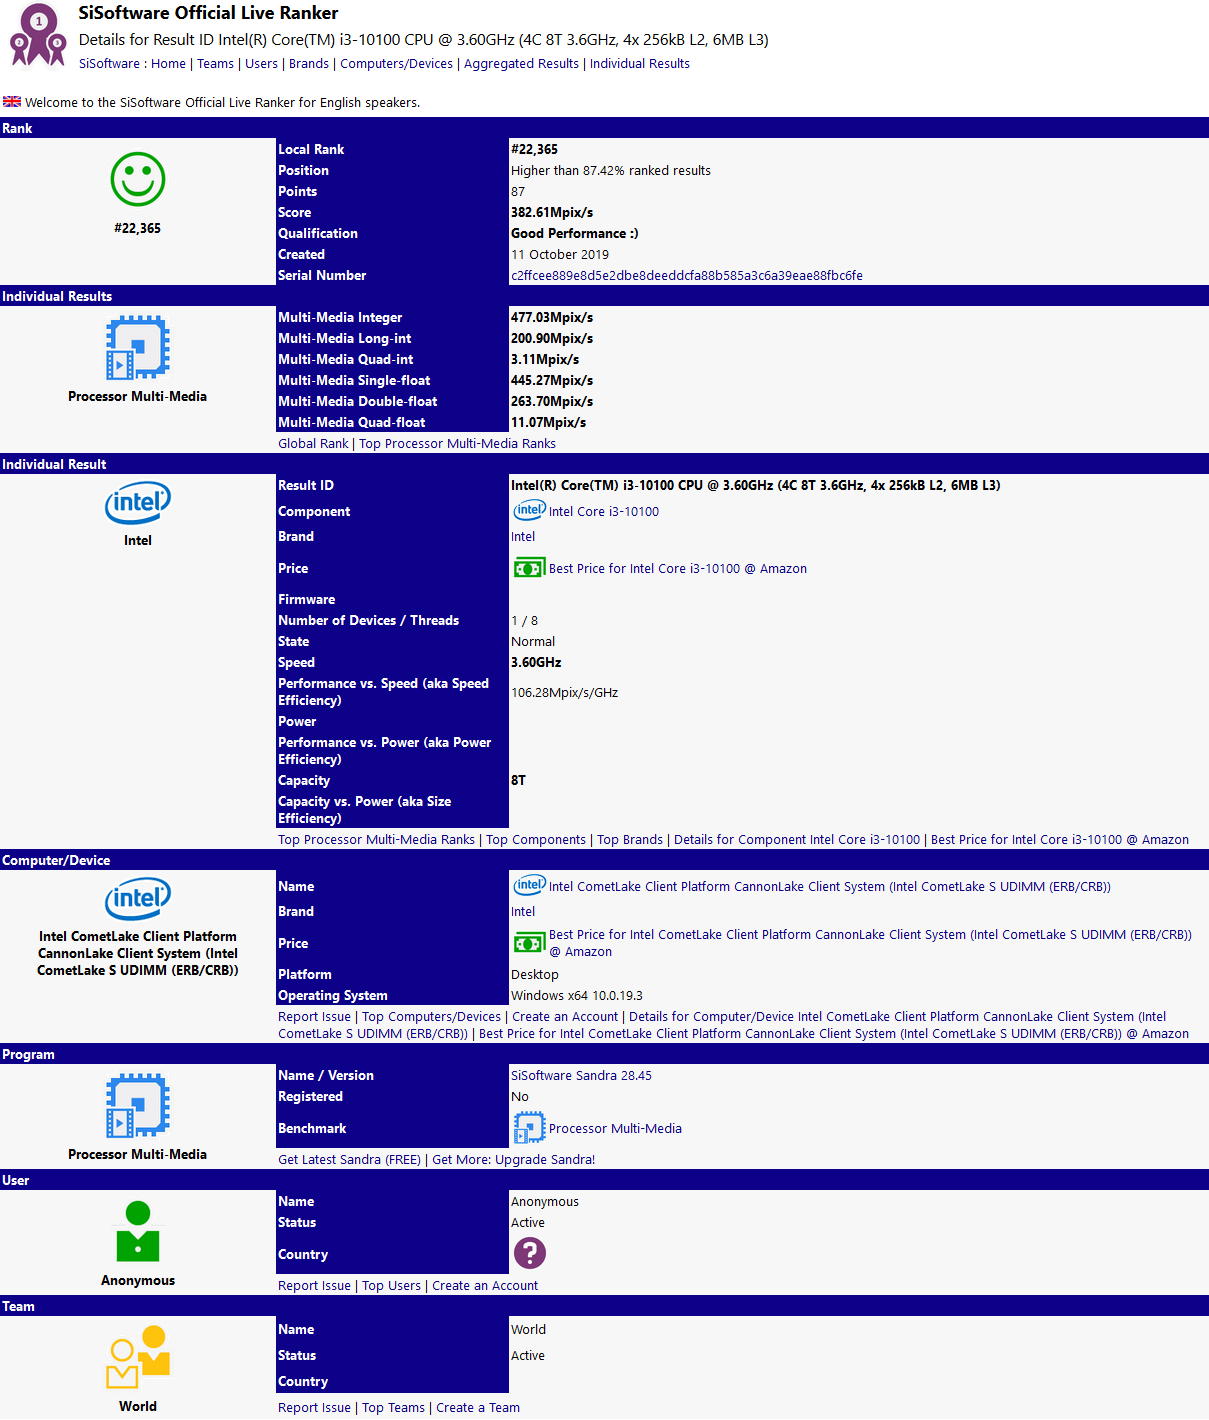Image resolution: width=1209 pixels, height=1420 pixels.
Task: Click money icon beside Best Price i3-10100
Action: coord(529,569)
